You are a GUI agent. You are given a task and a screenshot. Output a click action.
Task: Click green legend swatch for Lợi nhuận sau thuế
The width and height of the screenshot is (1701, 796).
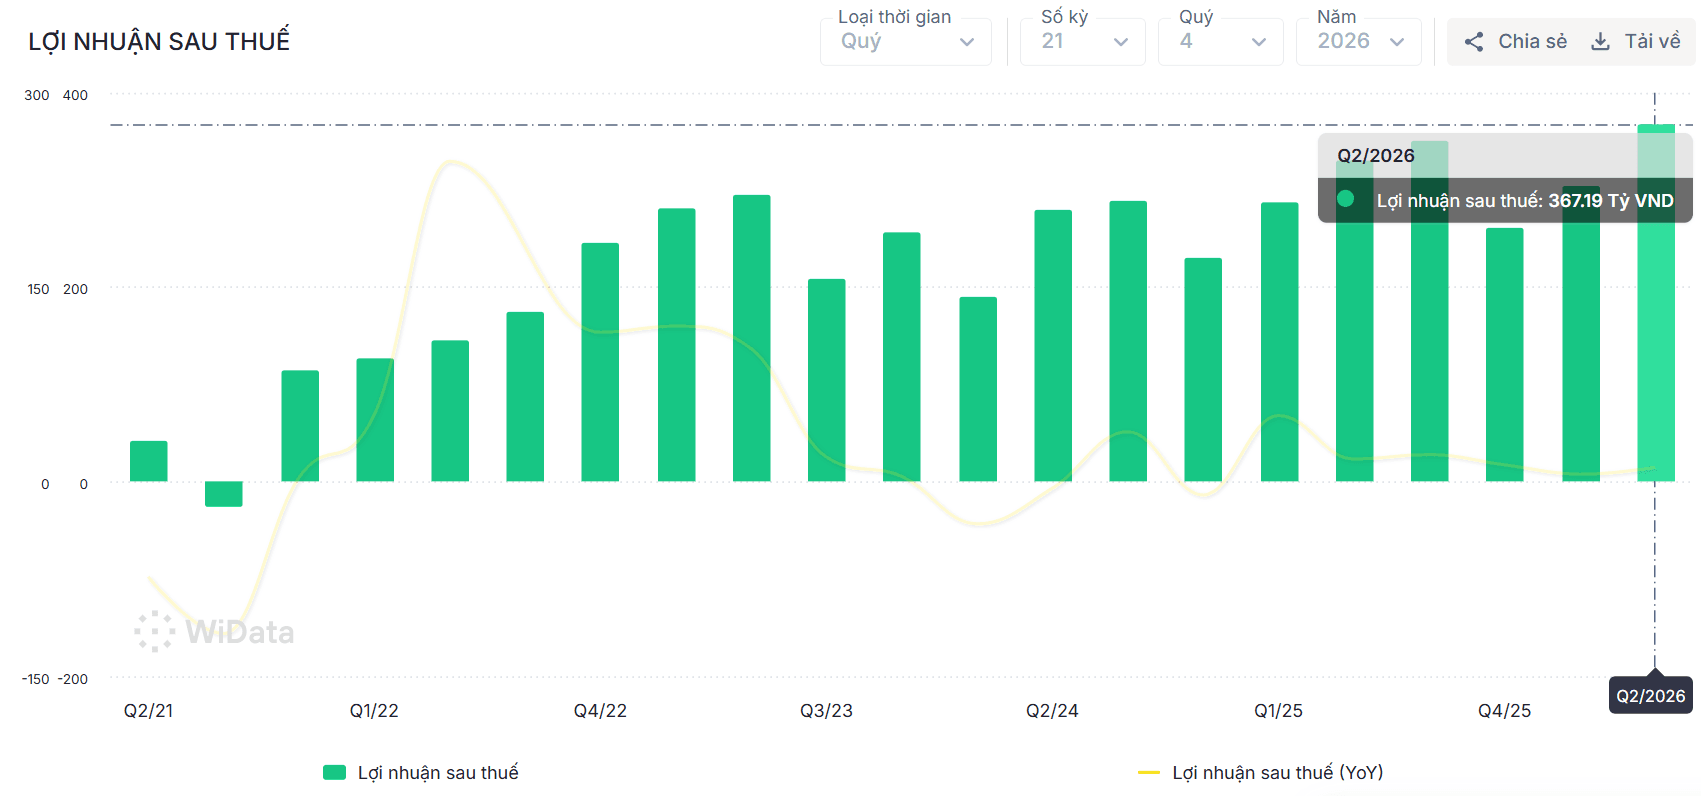coord(334,772)
